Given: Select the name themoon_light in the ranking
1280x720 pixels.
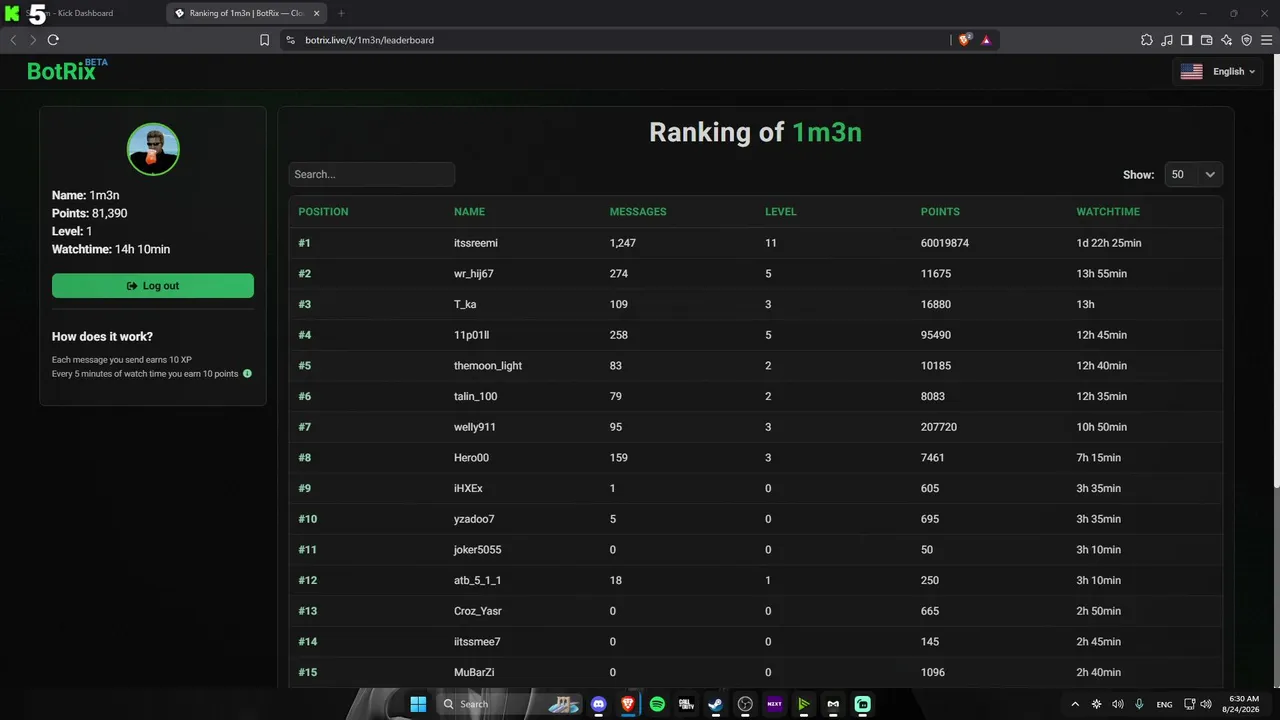Looking at the screenshot, I should (x=488, y=366).
